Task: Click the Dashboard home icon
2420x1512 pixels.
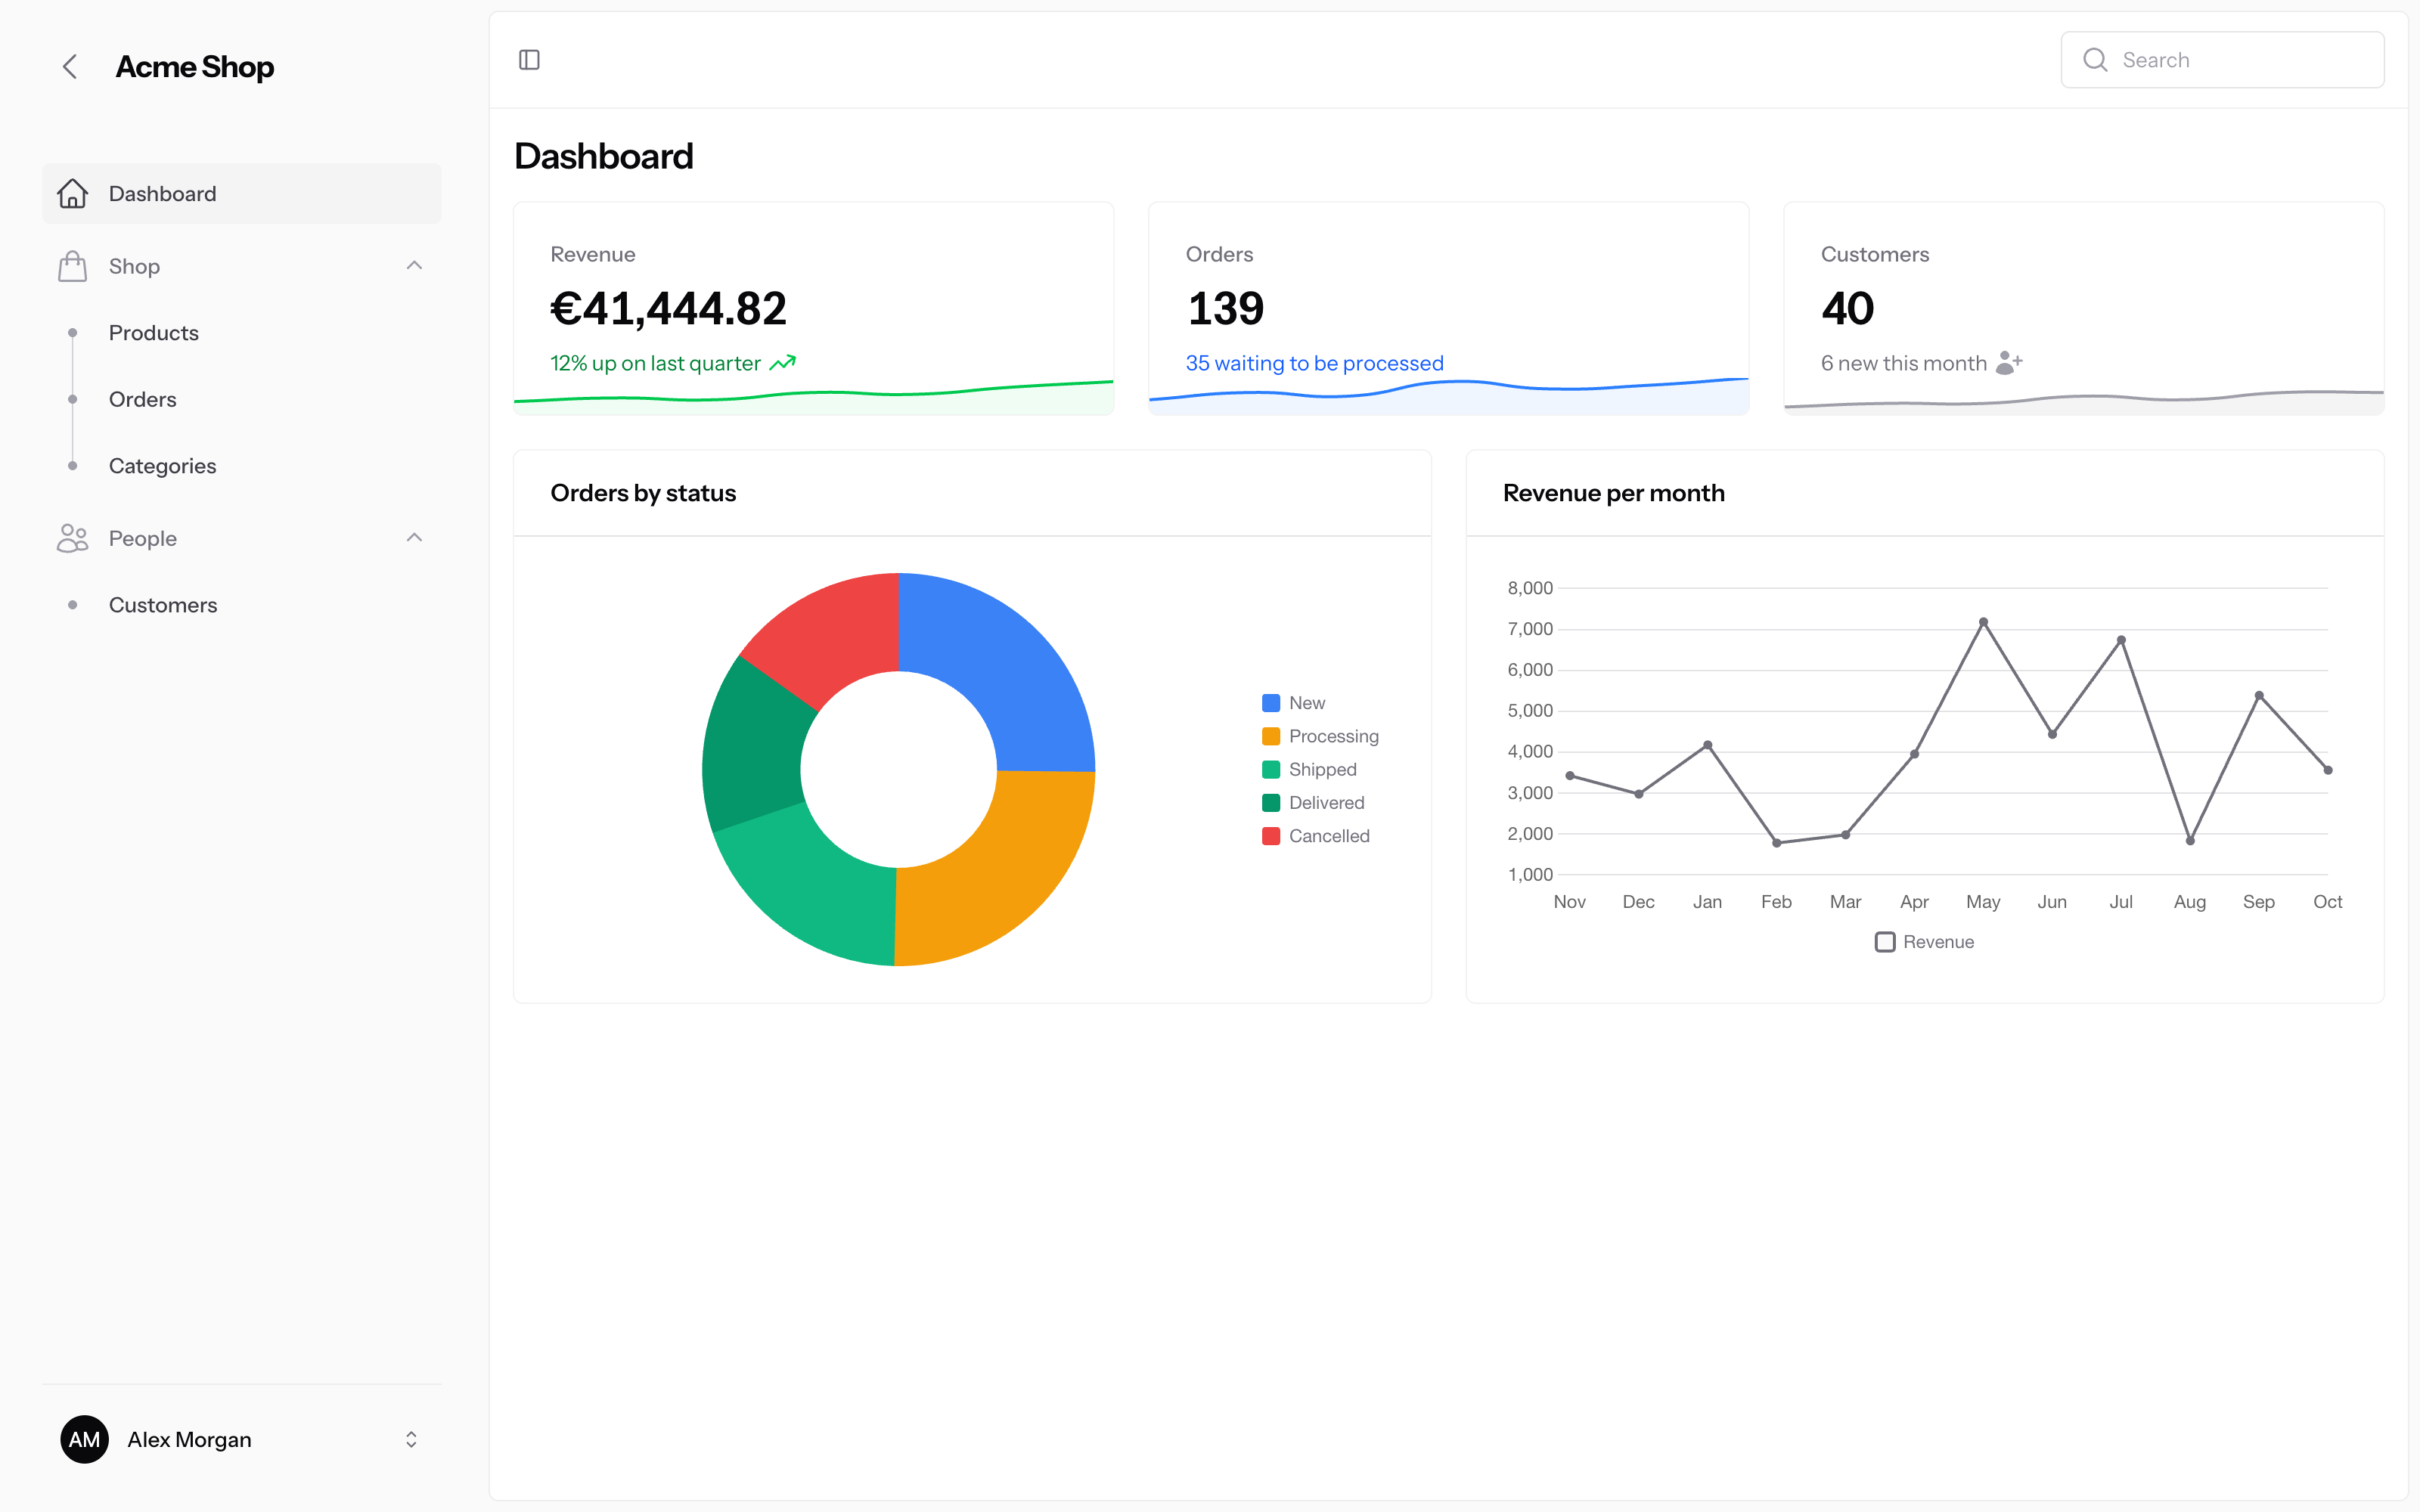Action: pos(72,193)
